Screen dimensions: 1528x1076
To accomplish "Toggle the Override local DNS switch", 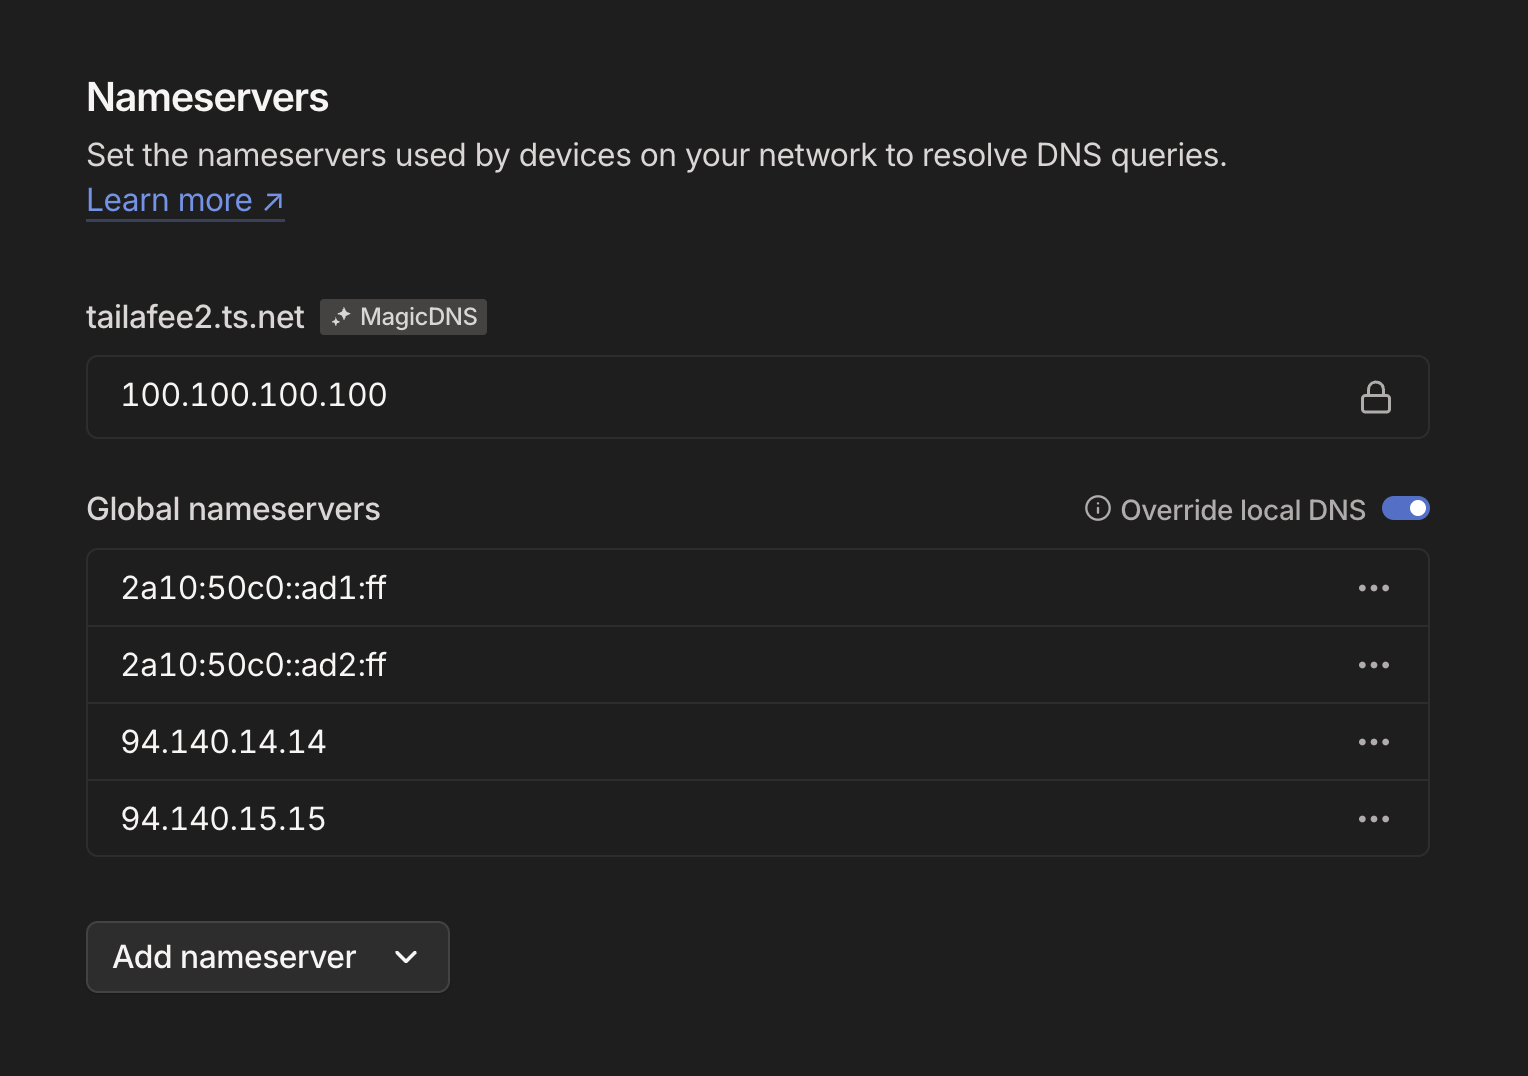I will (1405, 509).
